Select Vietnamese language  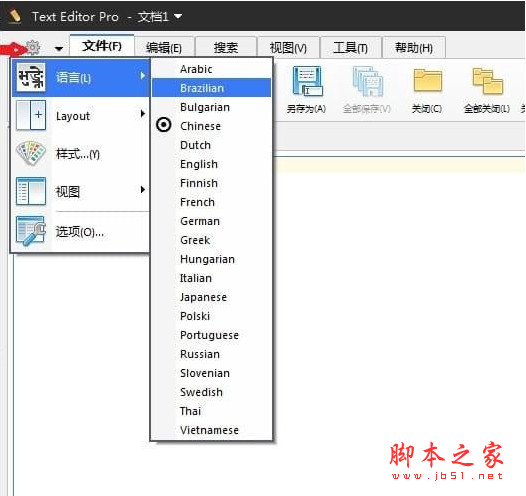[211, 430]
